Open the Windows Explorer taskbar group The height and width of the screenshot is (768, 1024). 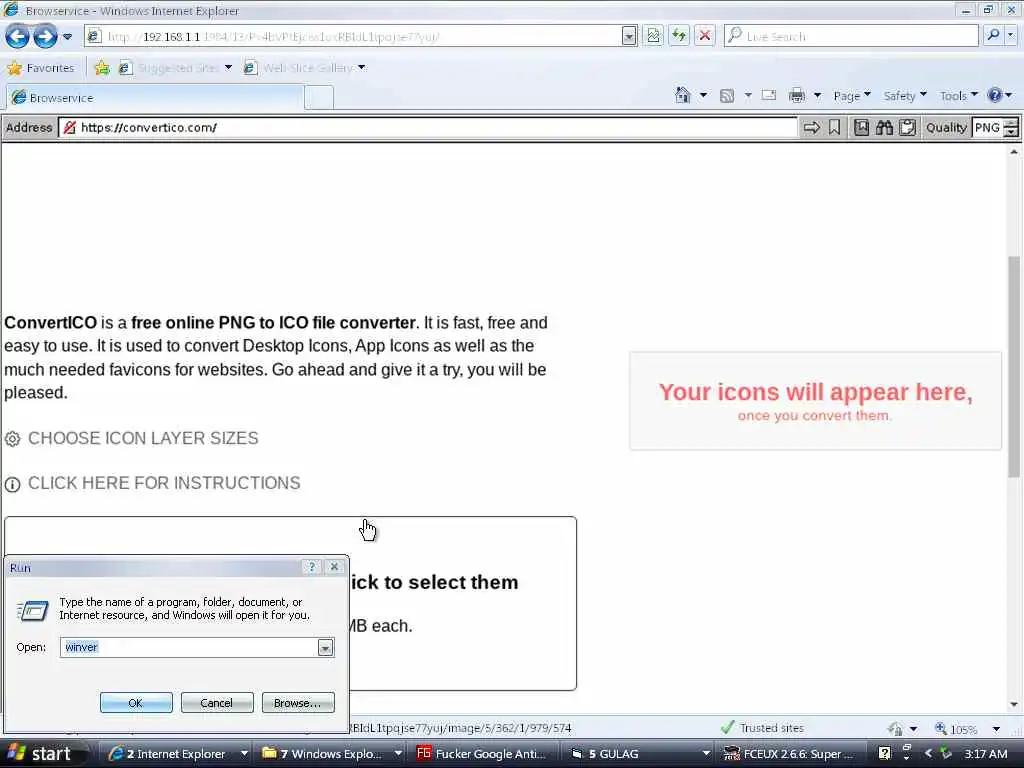point(330,754)
